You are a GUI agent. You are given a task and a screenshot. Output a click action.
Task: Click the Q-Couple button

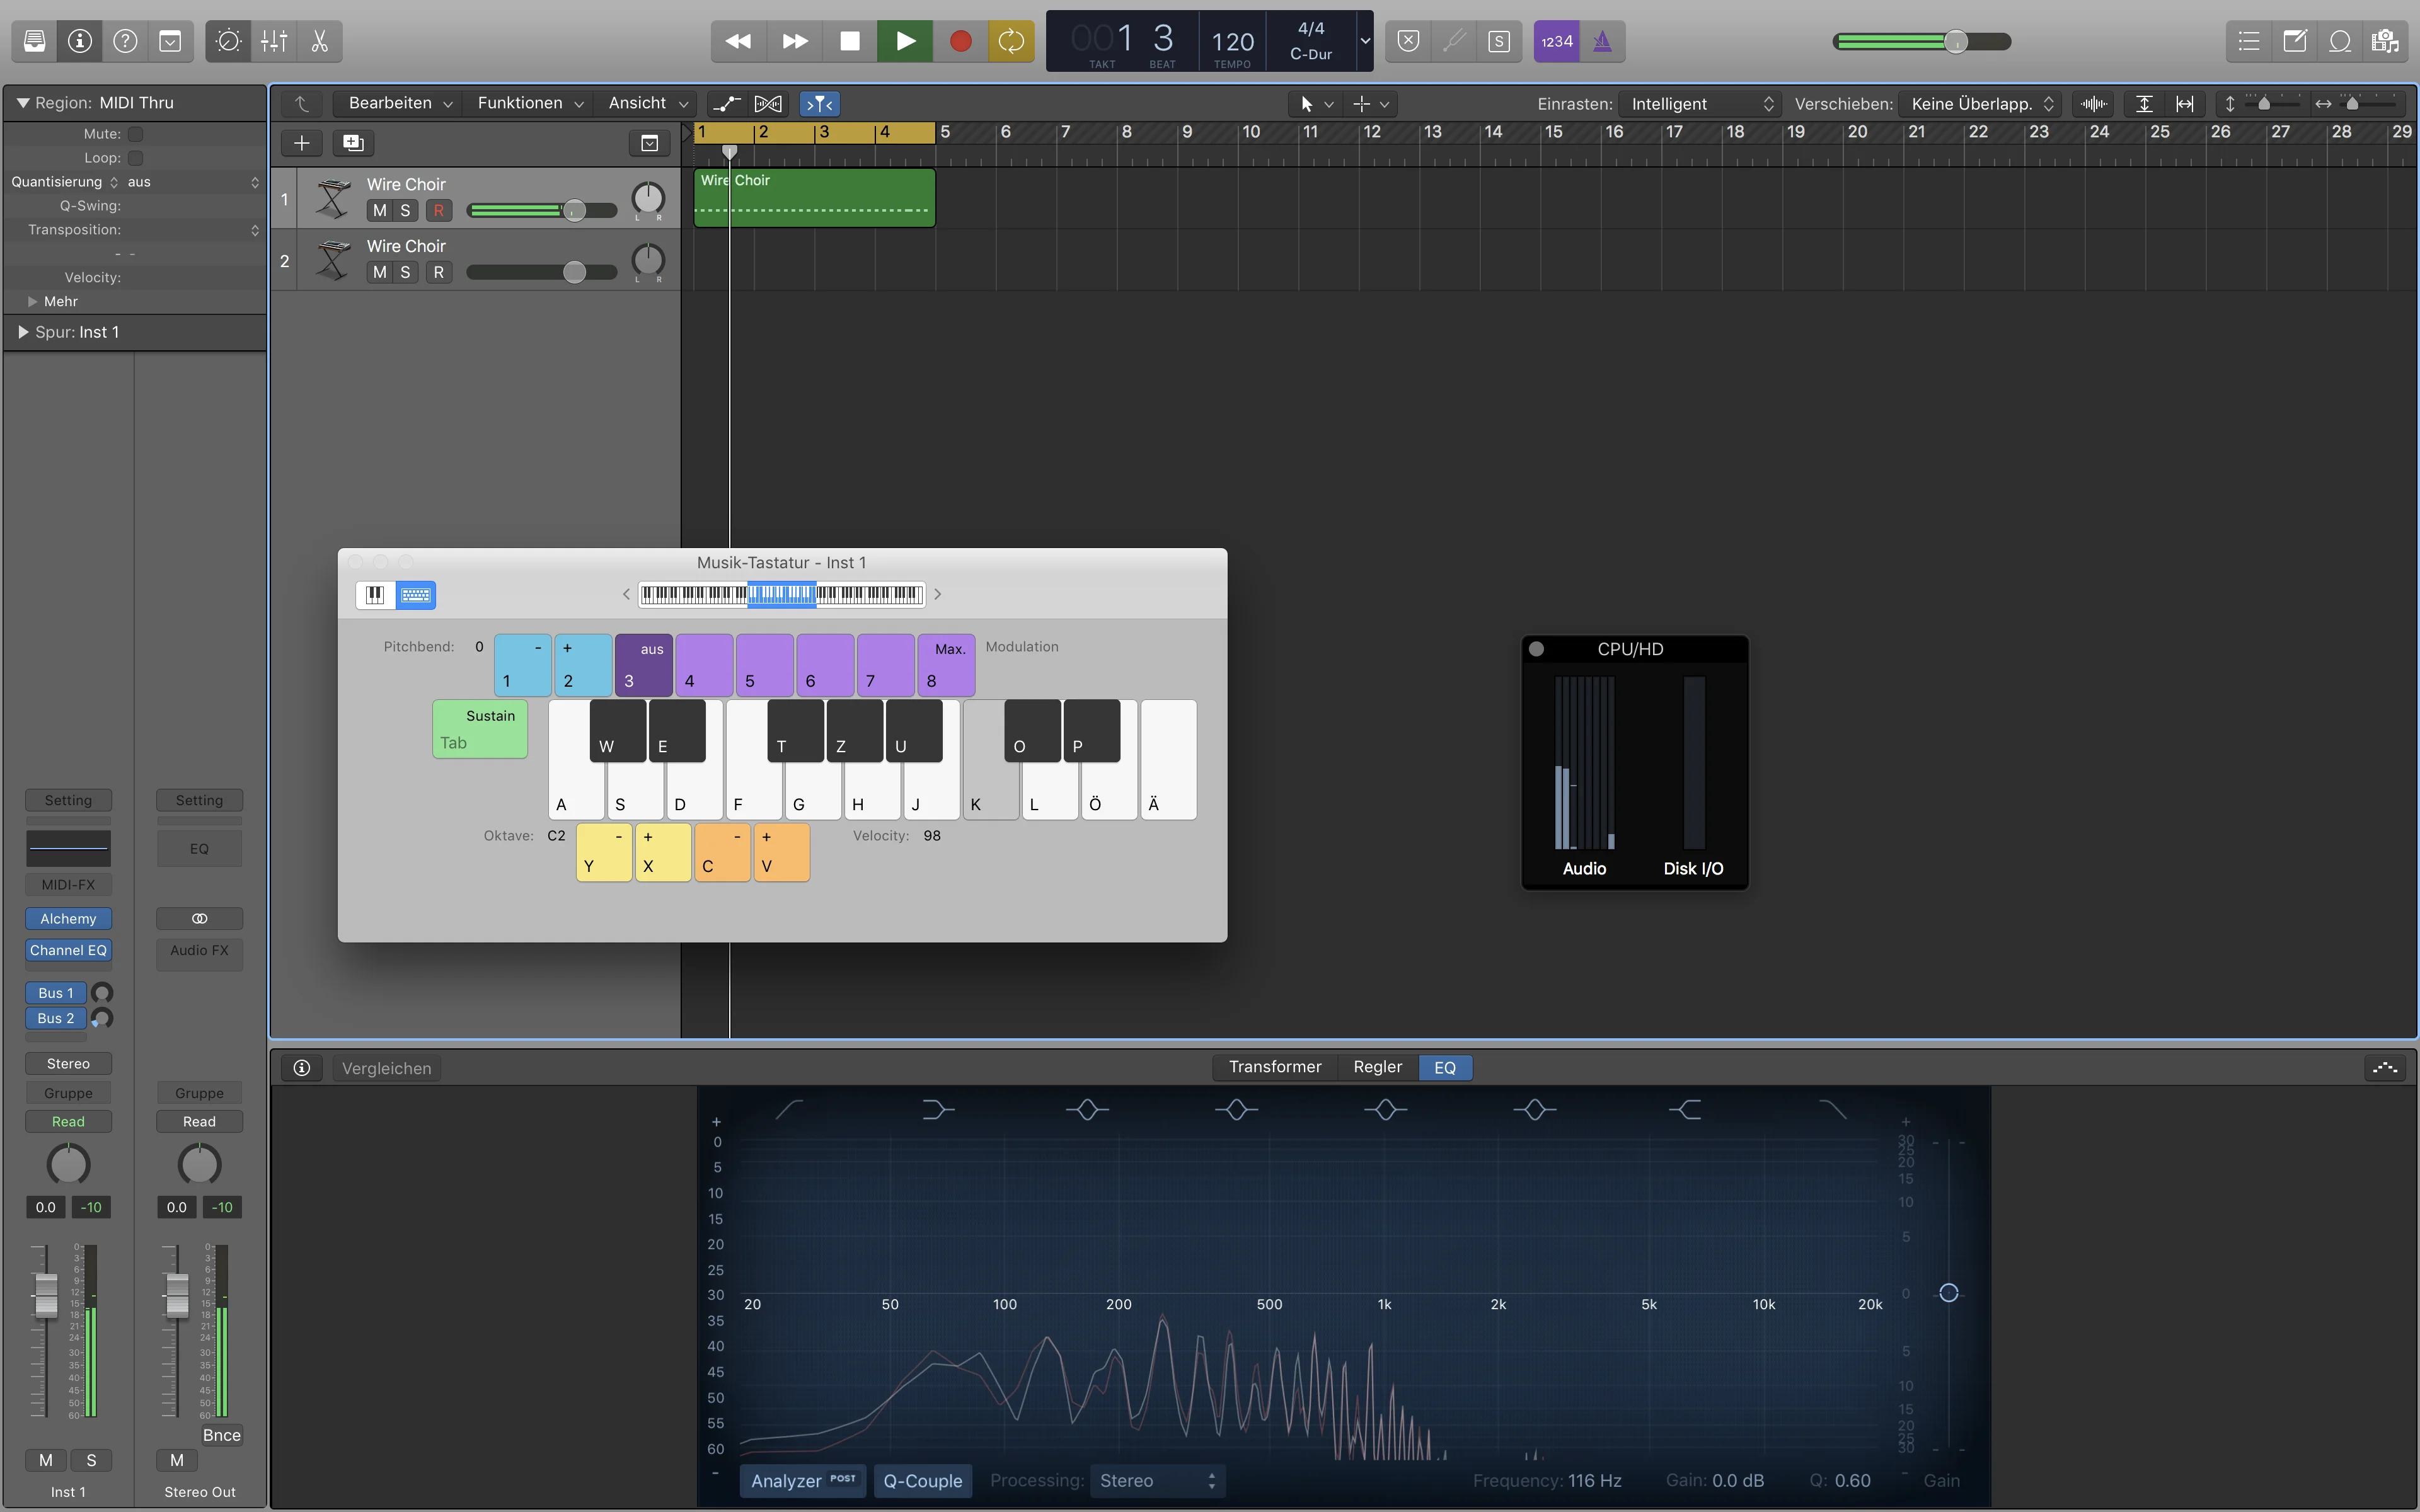coord(922,1480)
